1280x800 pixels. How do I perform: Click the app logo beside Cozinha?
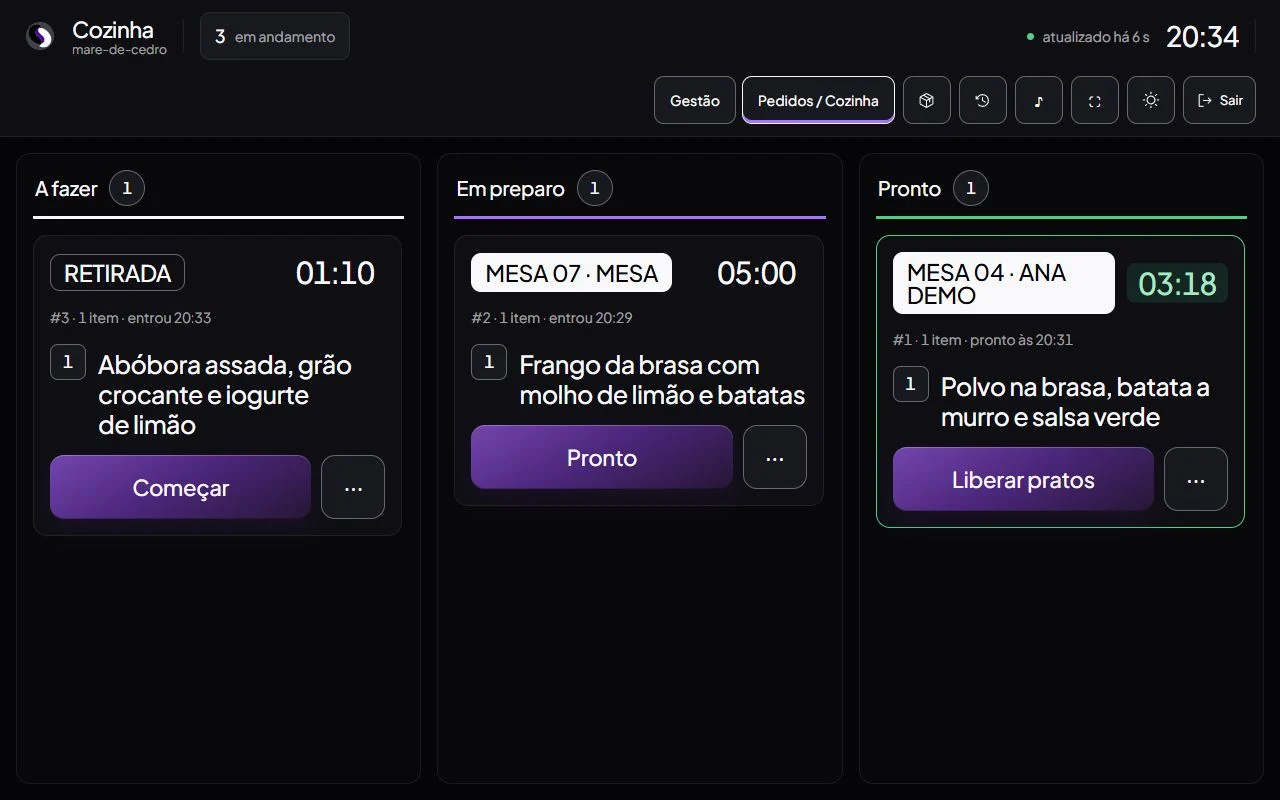click(x=40, y=36)
